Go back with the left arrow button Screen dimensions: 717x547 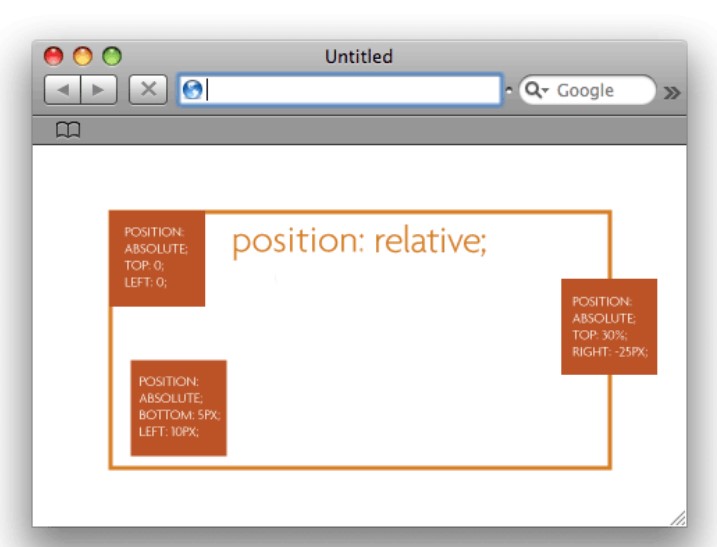[x=63, y=90]
